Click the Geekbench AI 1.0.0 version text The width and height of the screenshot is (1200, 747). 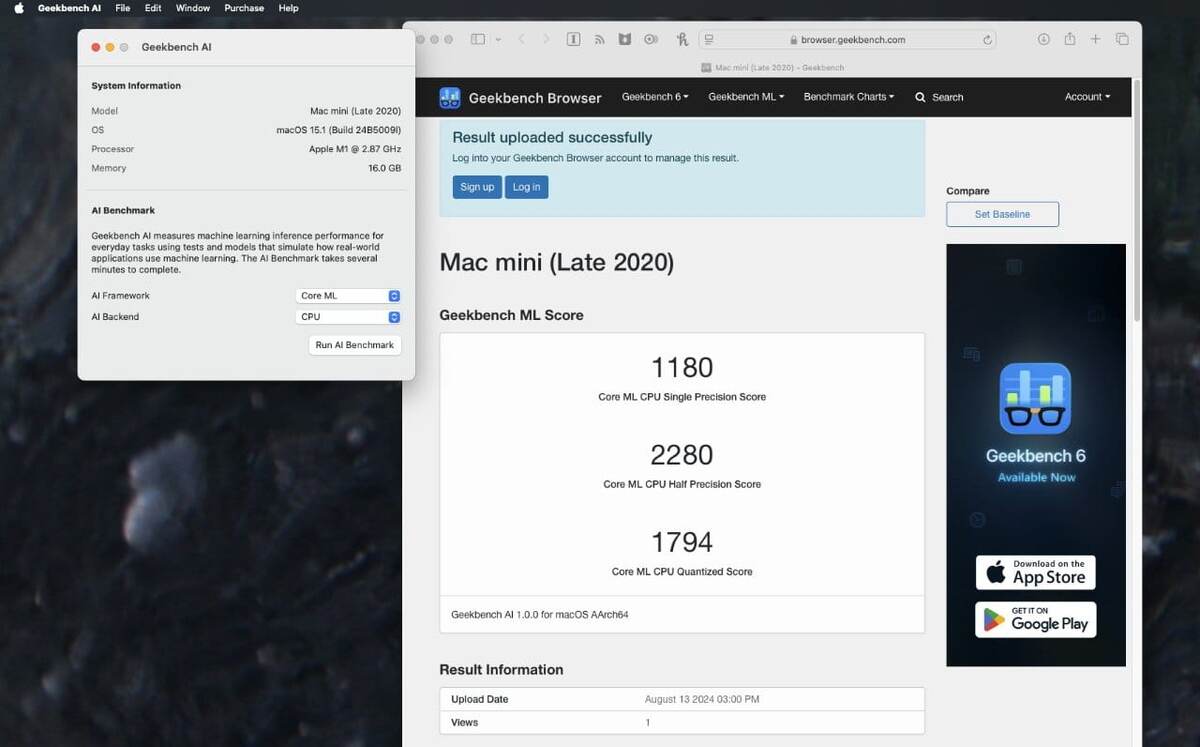coord(540,615)
